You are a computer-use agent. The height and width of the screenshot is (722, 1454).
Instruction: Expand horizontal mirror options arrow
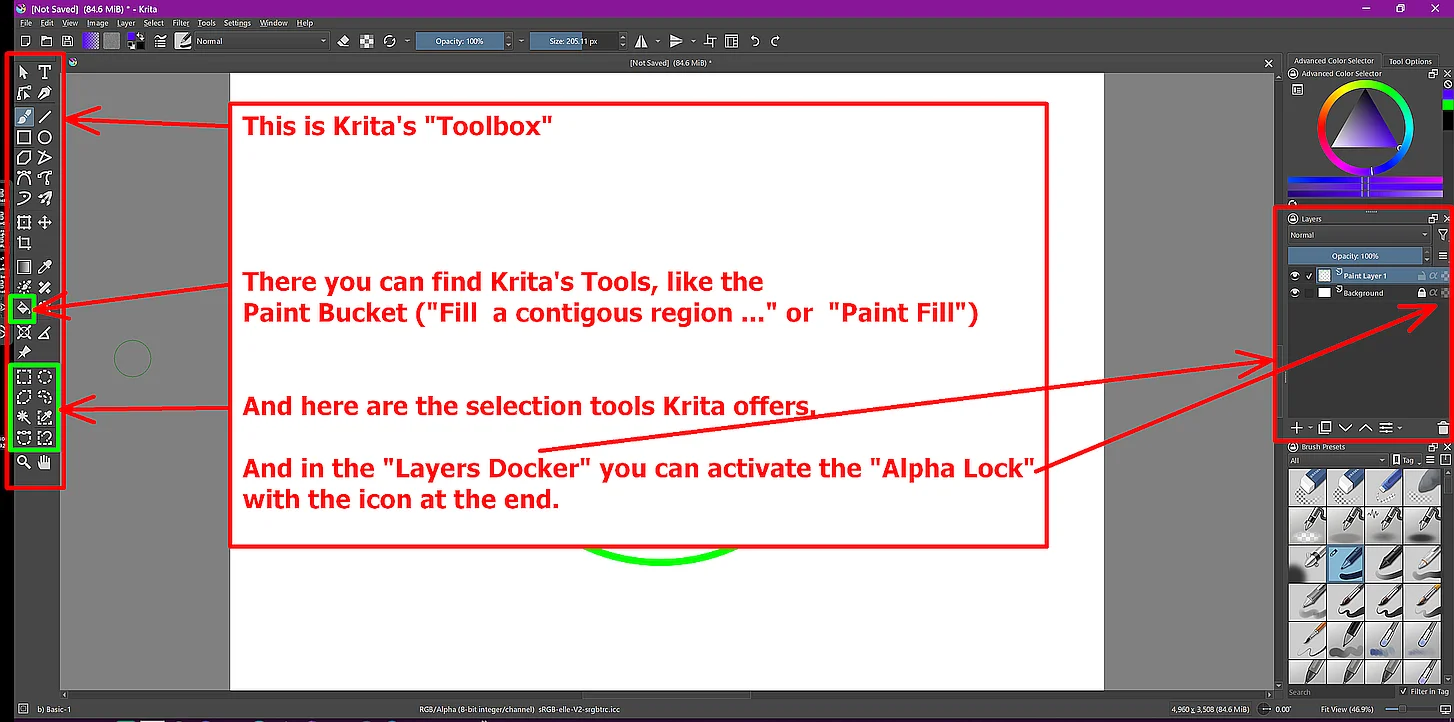[x=656, y=41]
